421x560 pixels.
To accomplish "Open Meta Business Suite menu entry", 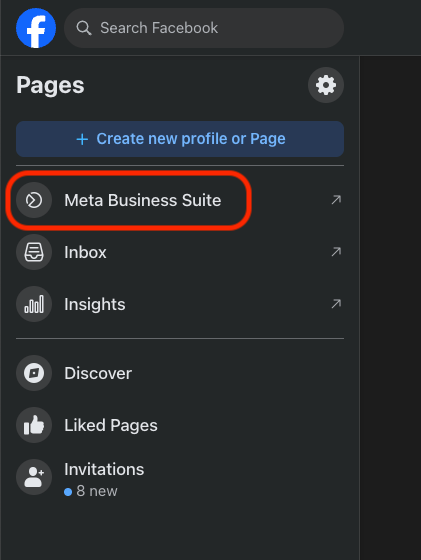I will [180, 200].
